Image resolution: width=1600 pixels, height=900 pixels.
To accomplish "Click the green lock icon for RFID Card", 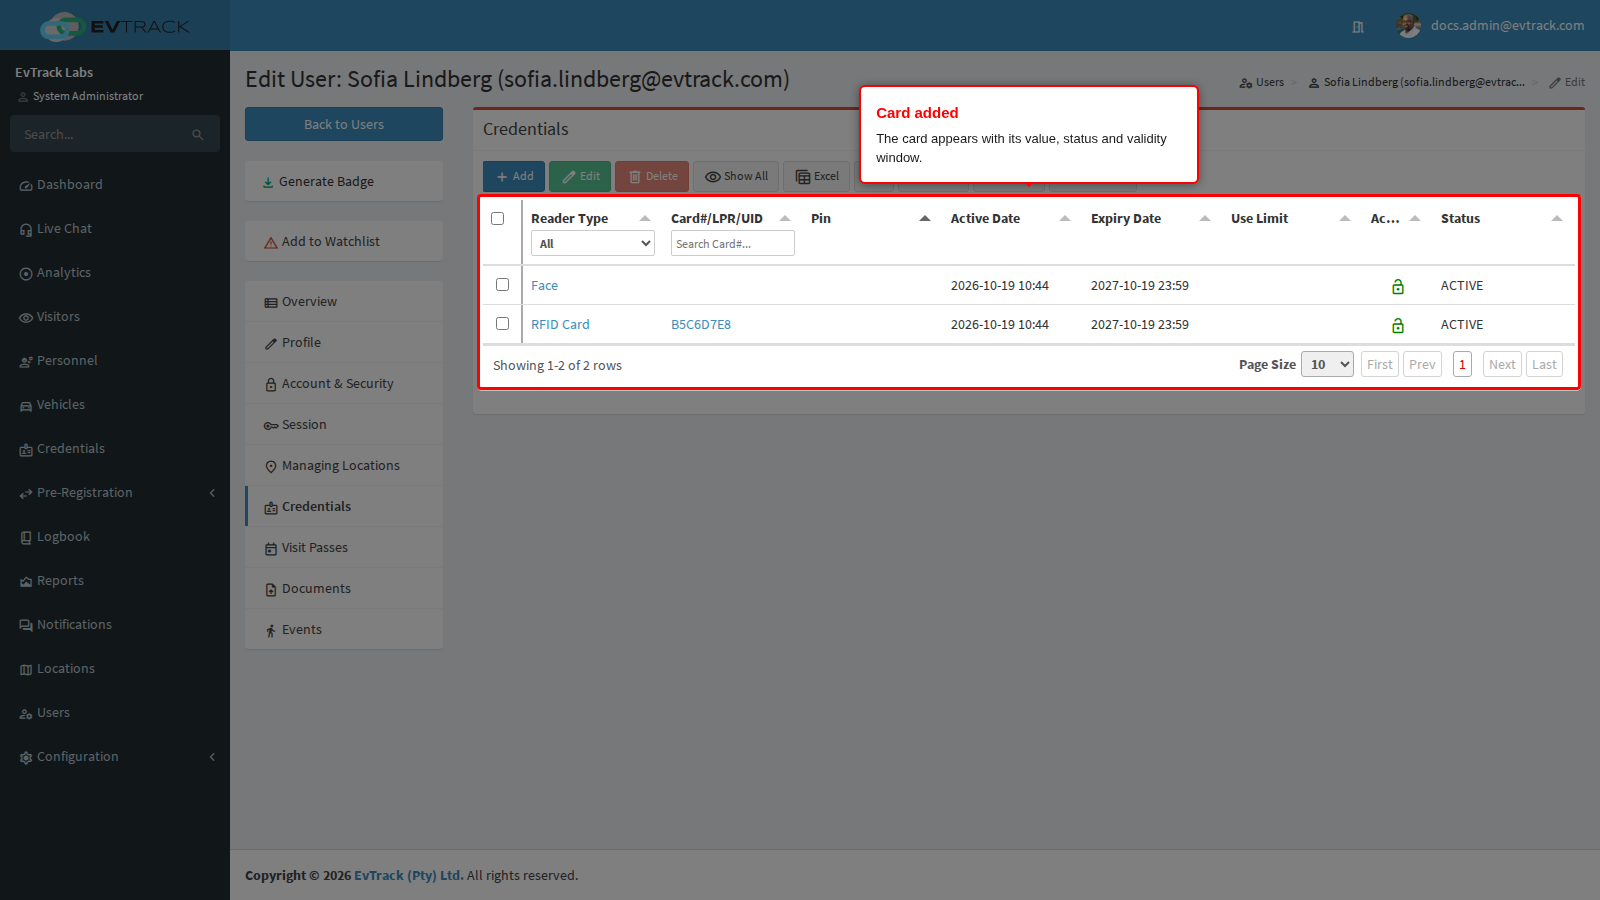I will pos(1398,325).
